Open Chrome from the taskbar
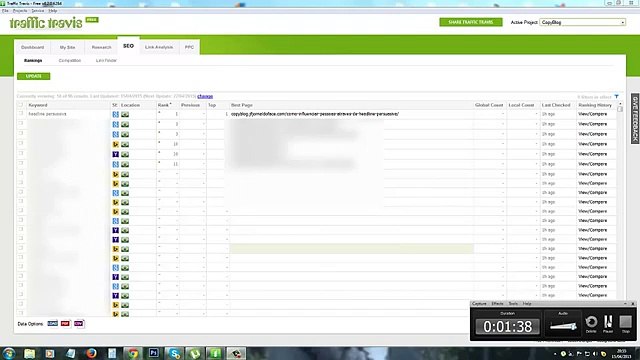This screenshot has width=640, height=360. click(x=133, y=353)
